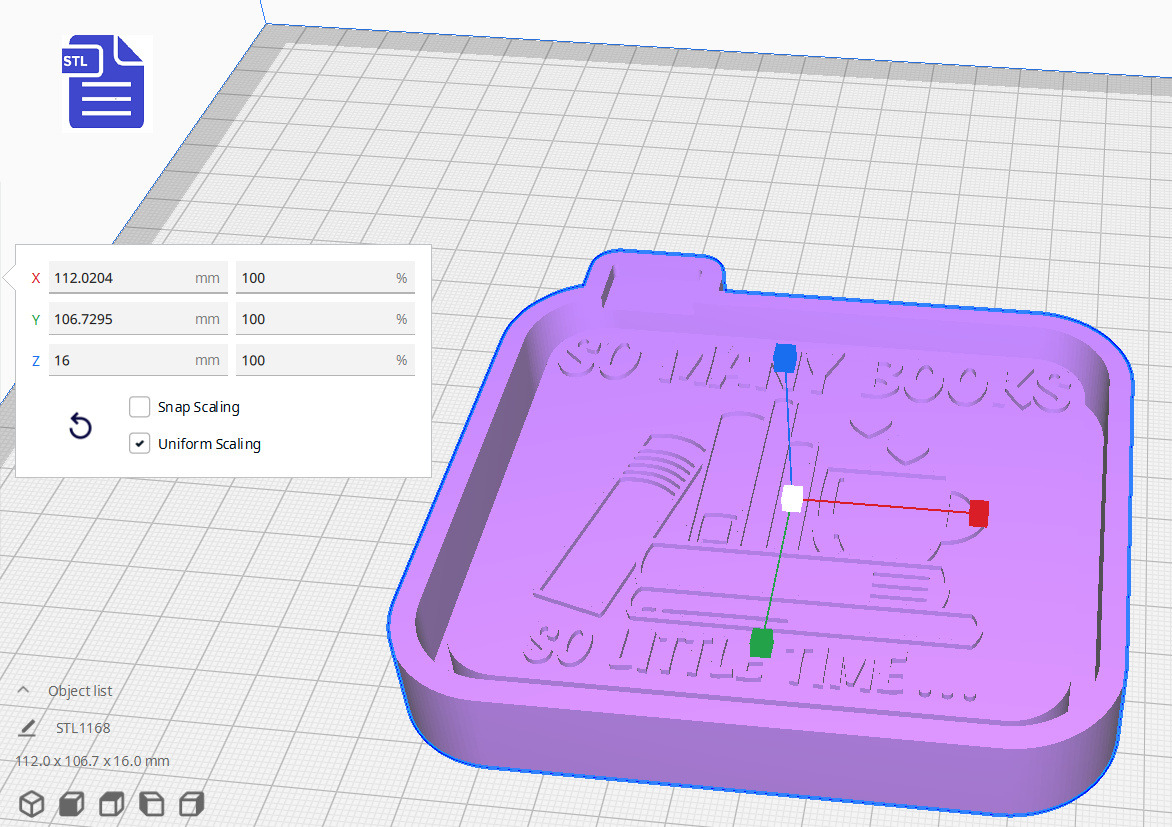Click the reset scale circular arrow icon
This screenshot has height=827, width=1172.
(x=80, y=426)
